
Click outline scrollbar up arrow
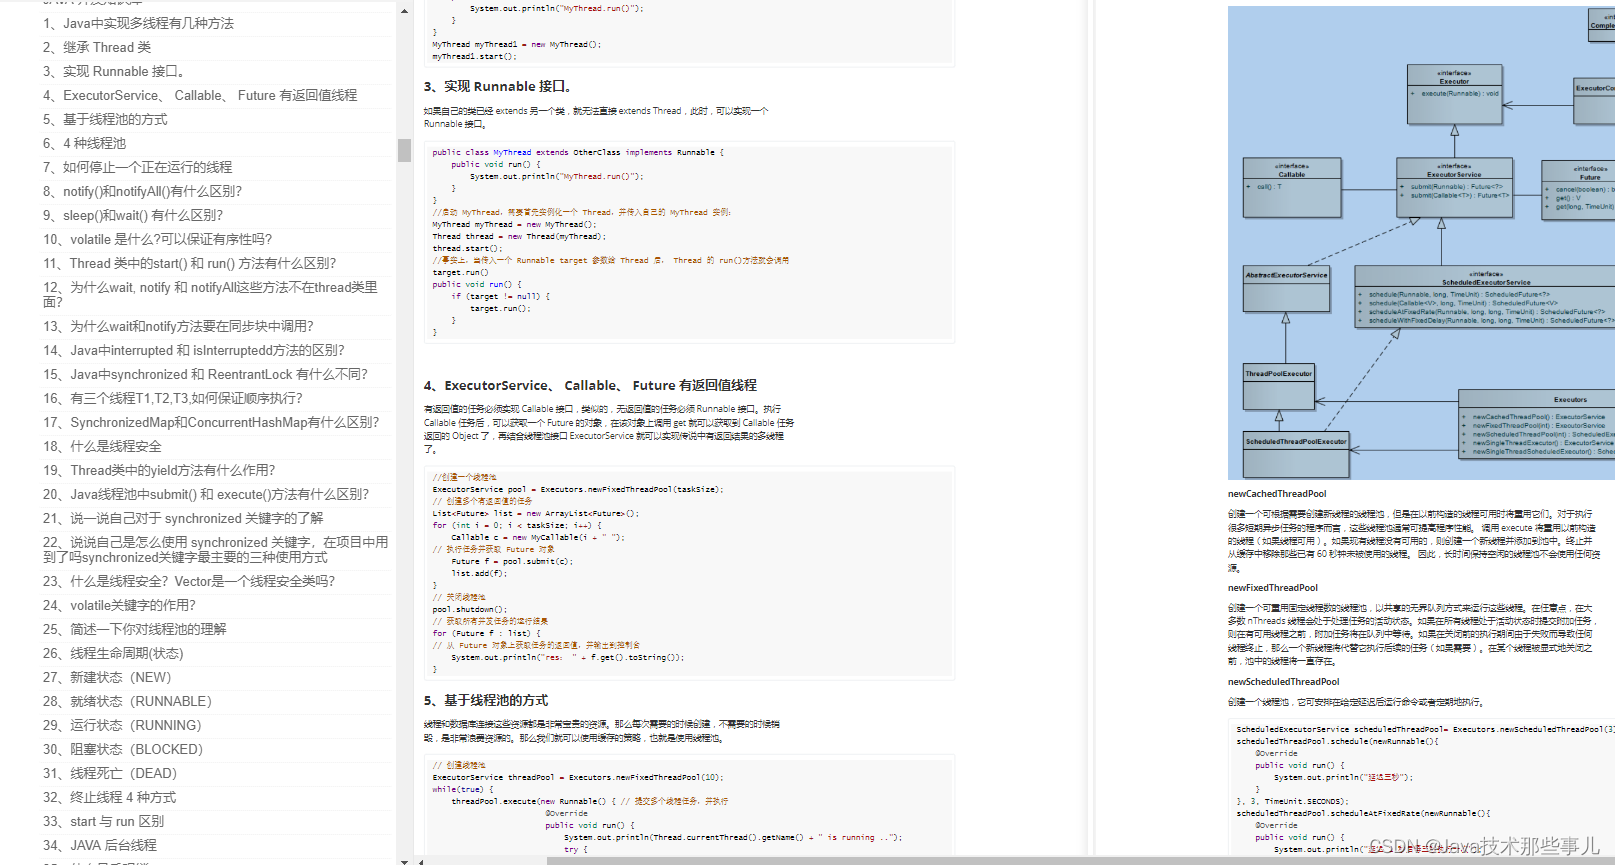[404, 11]
